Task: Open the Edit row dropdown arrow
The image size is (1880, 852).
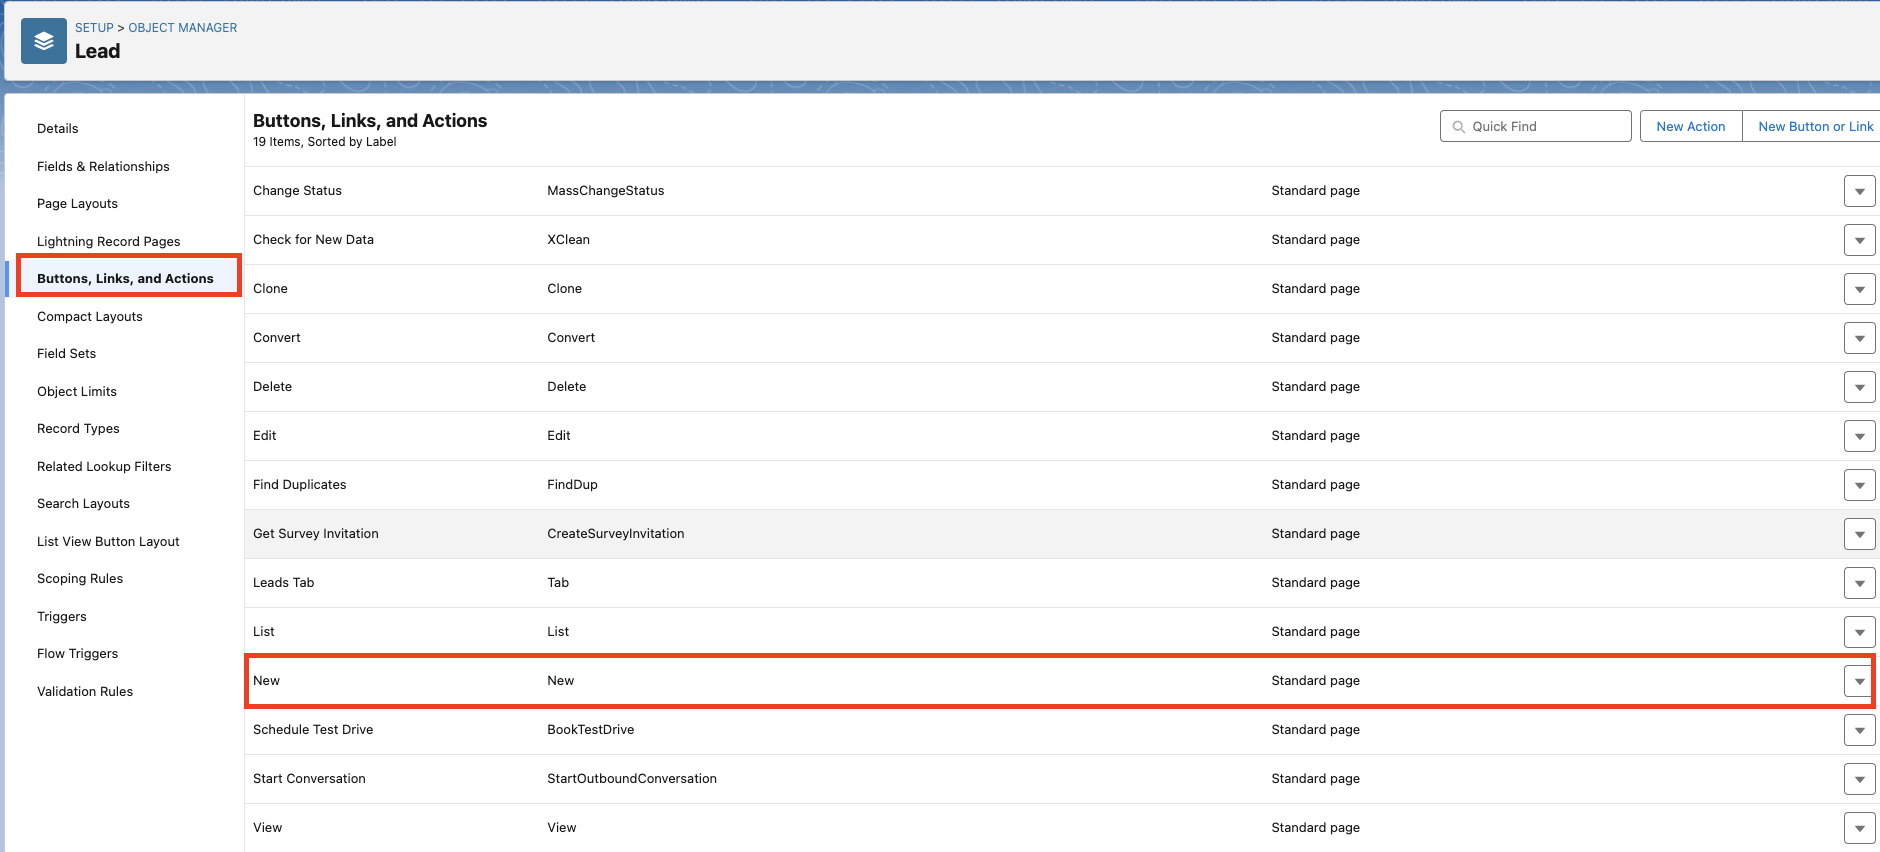Action: pos(1859,436)
